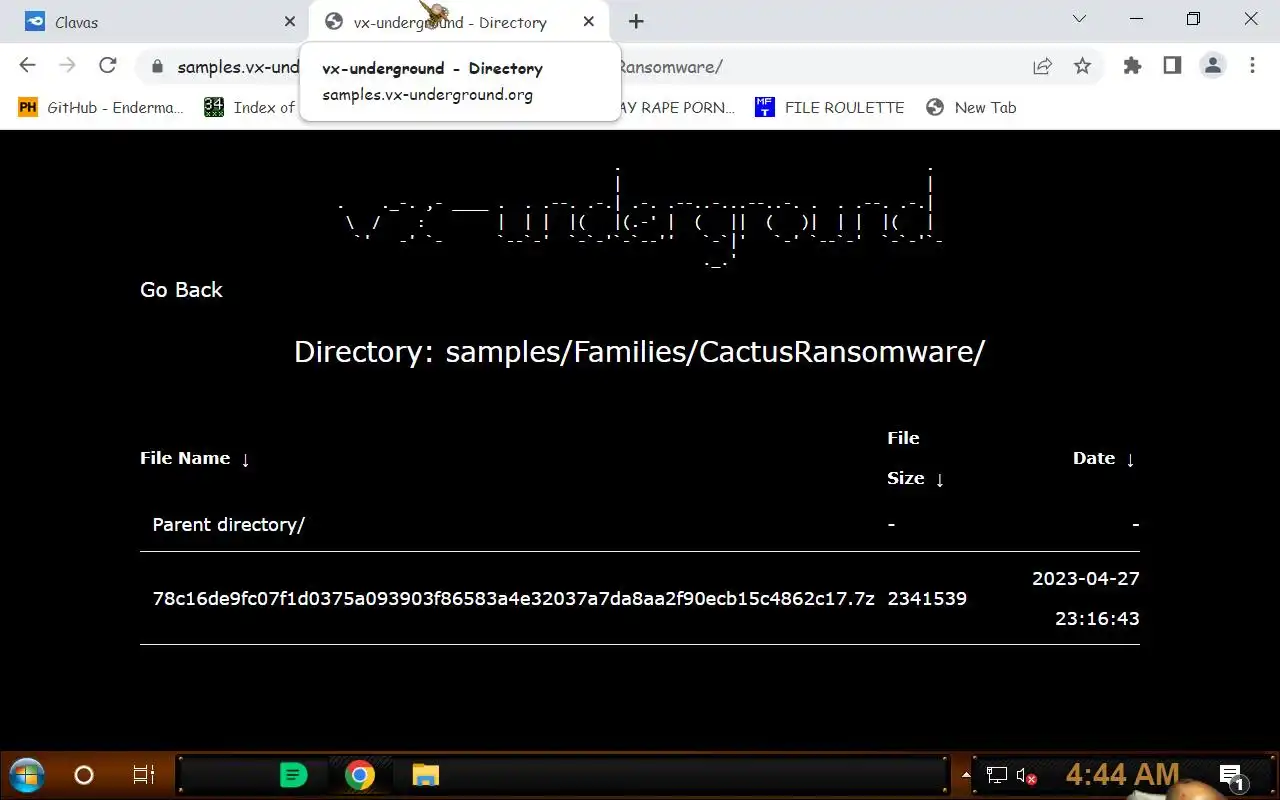Select the vx-underground Directory tab

click(449, 21)
